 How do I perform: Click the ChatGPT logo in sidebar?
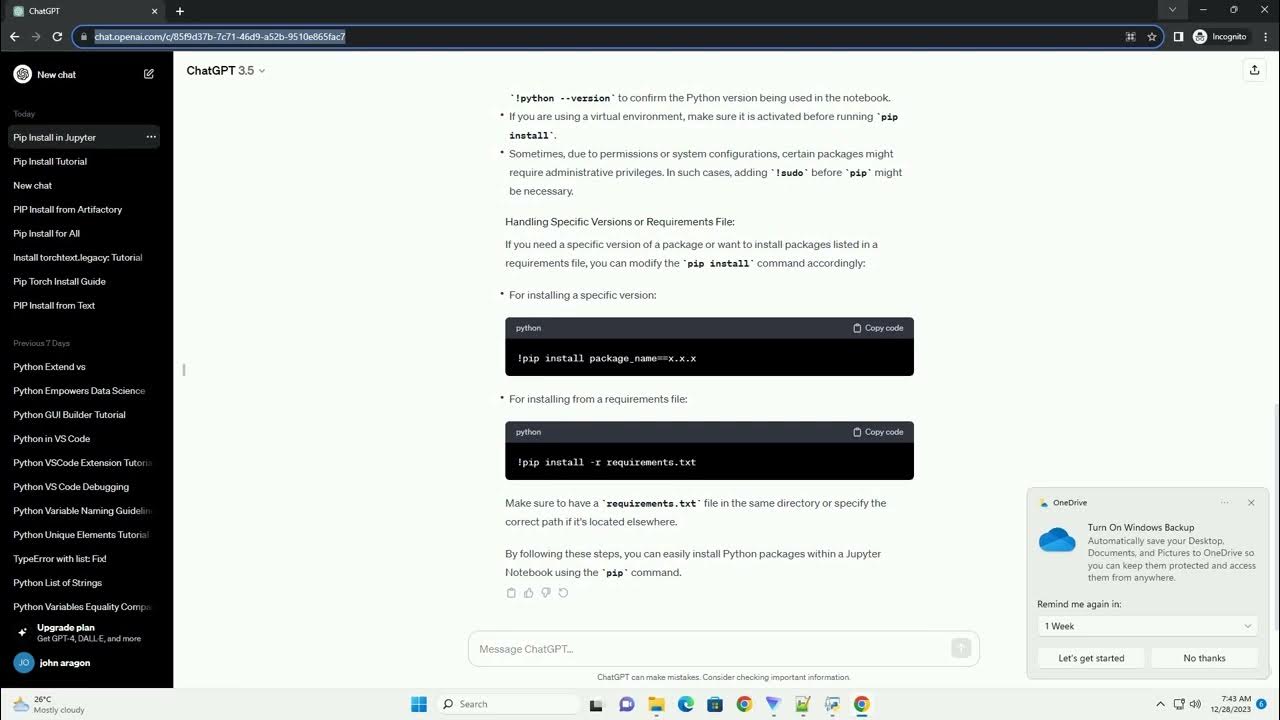click(x=22, y=74)
